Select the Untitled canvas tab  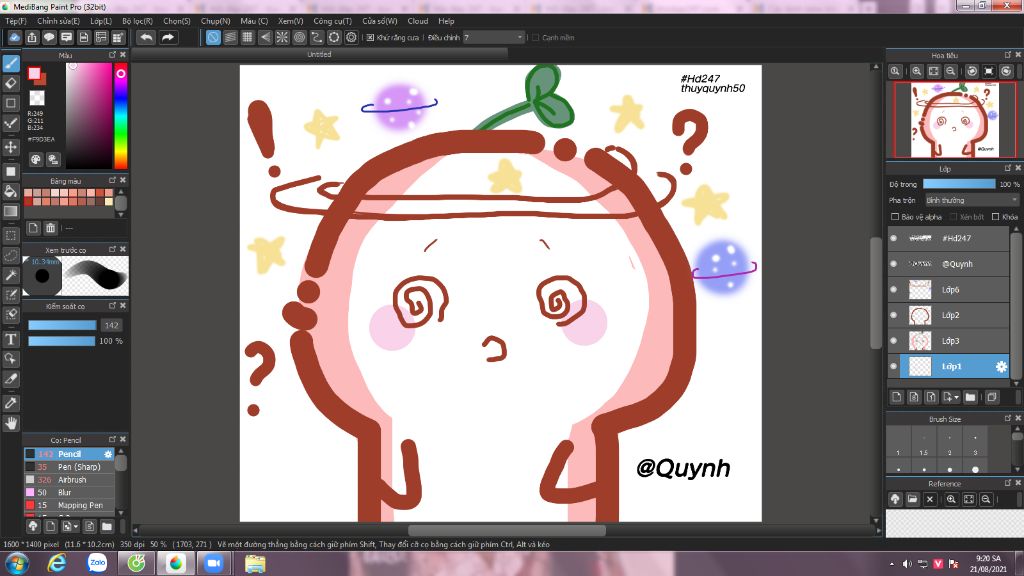coord(319,54)
